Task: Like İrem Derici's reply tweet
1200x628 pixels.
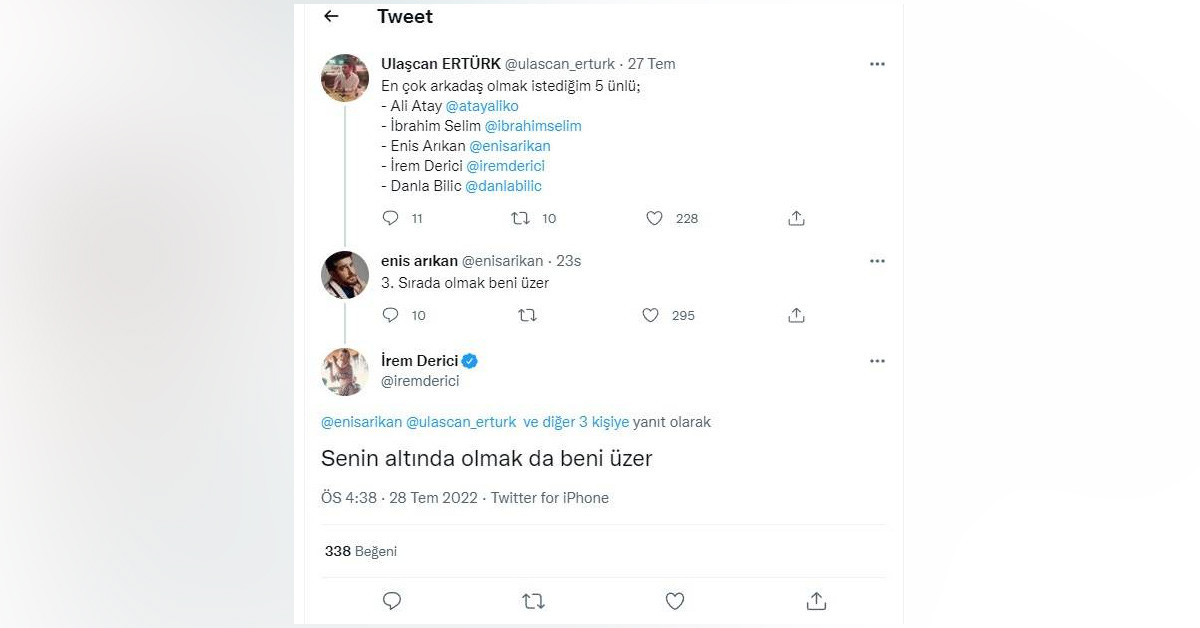Action: (675, 601)
